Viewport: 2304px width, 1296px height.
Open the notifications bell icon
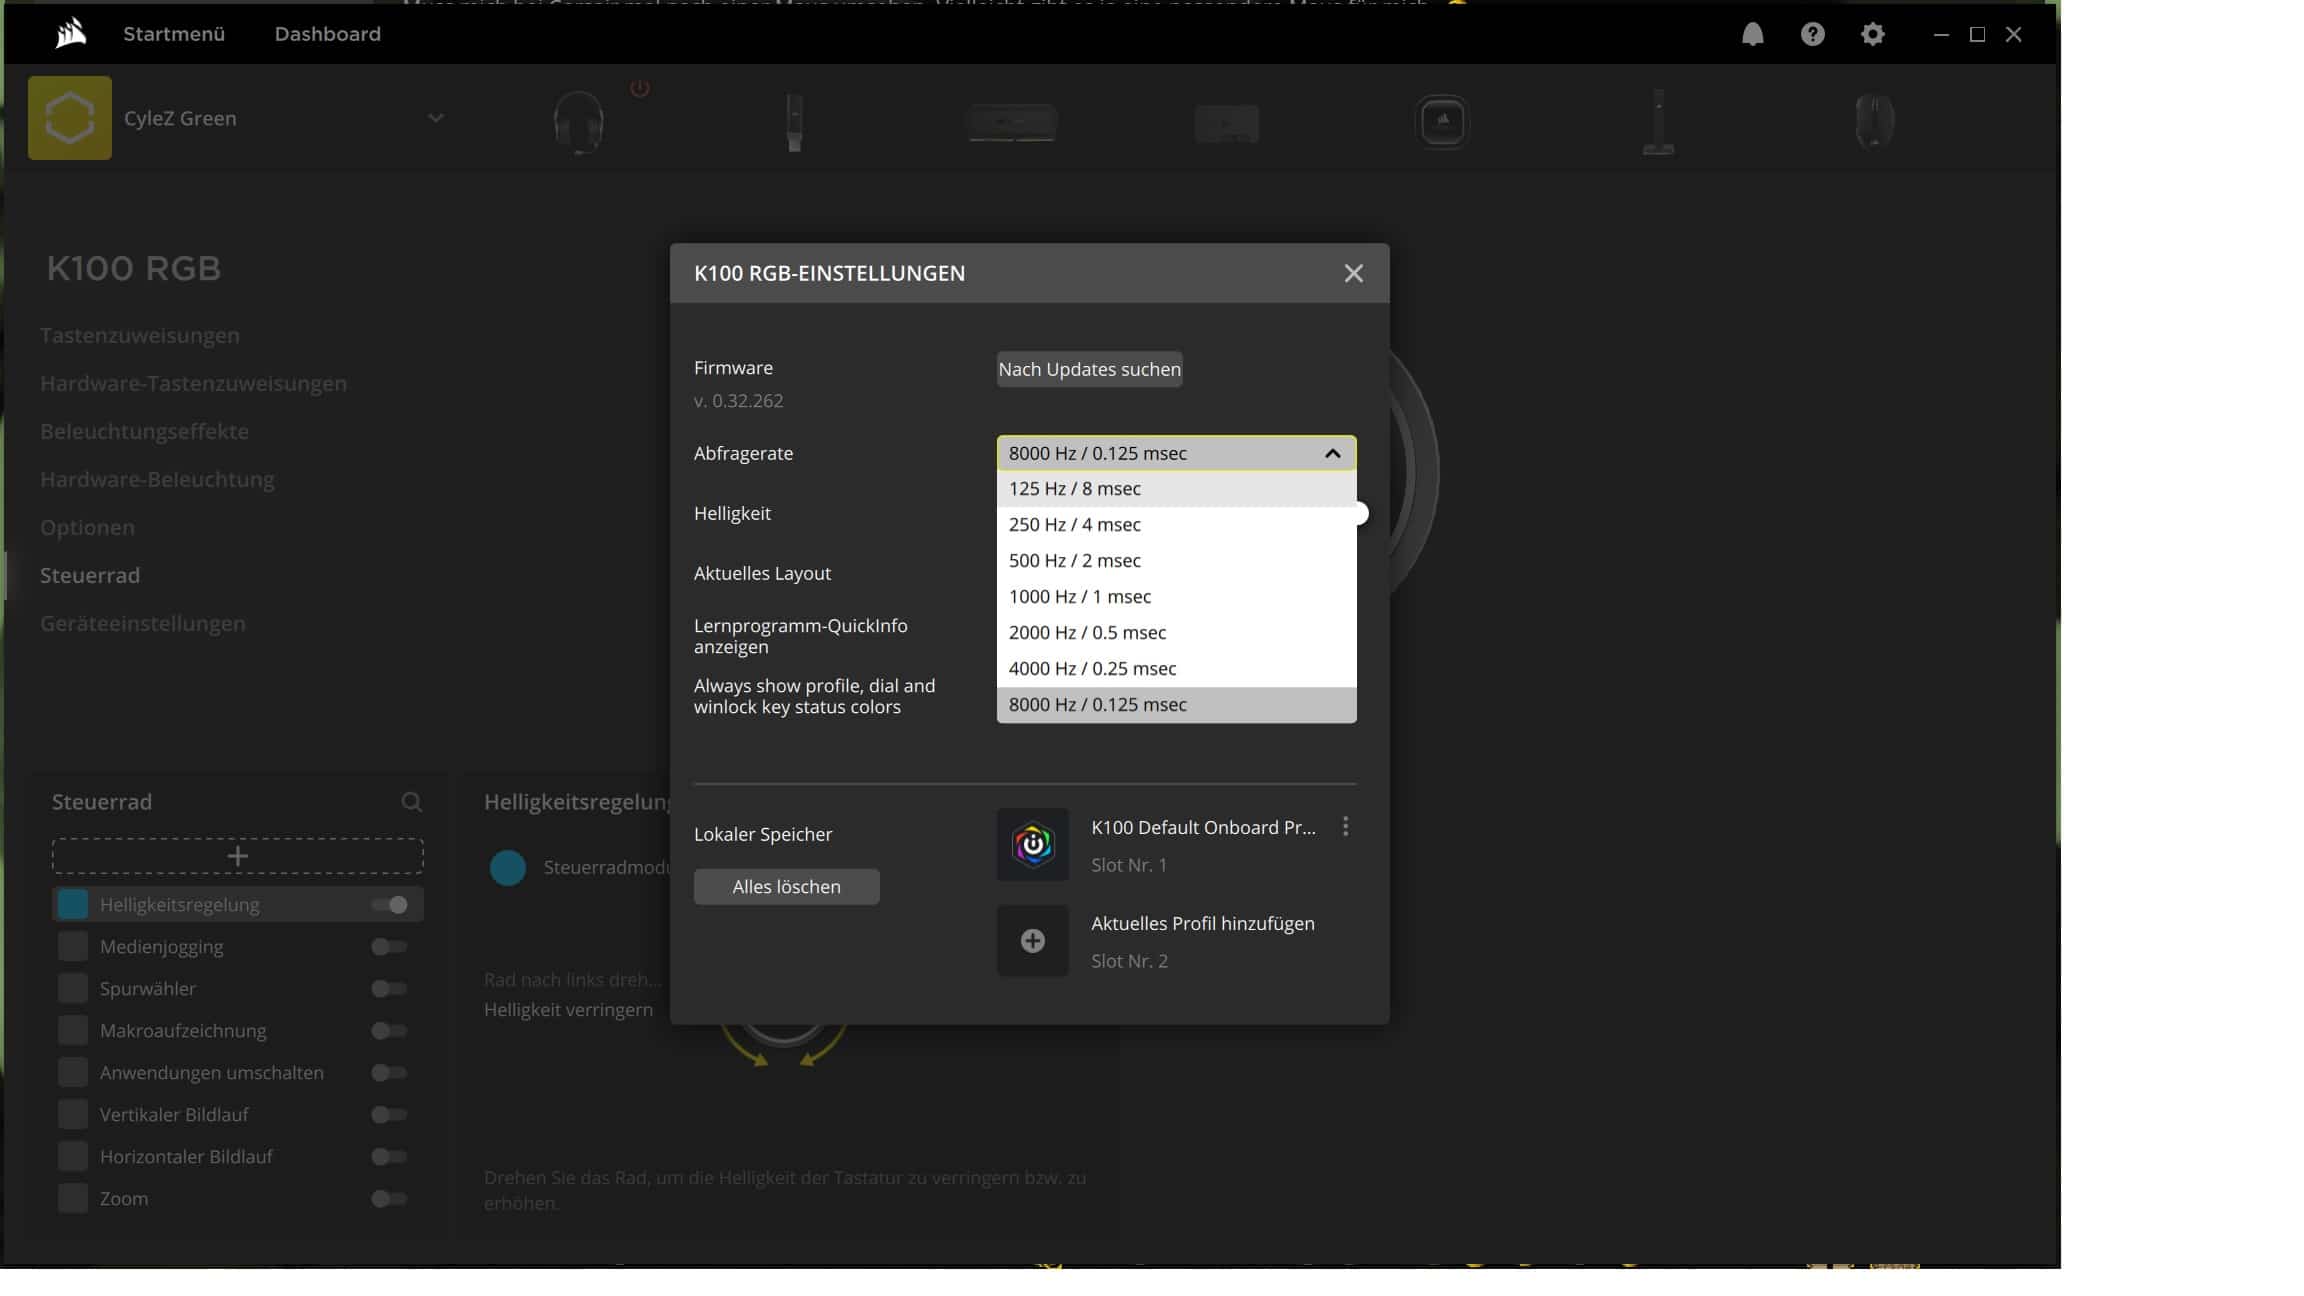point(1752,34)
